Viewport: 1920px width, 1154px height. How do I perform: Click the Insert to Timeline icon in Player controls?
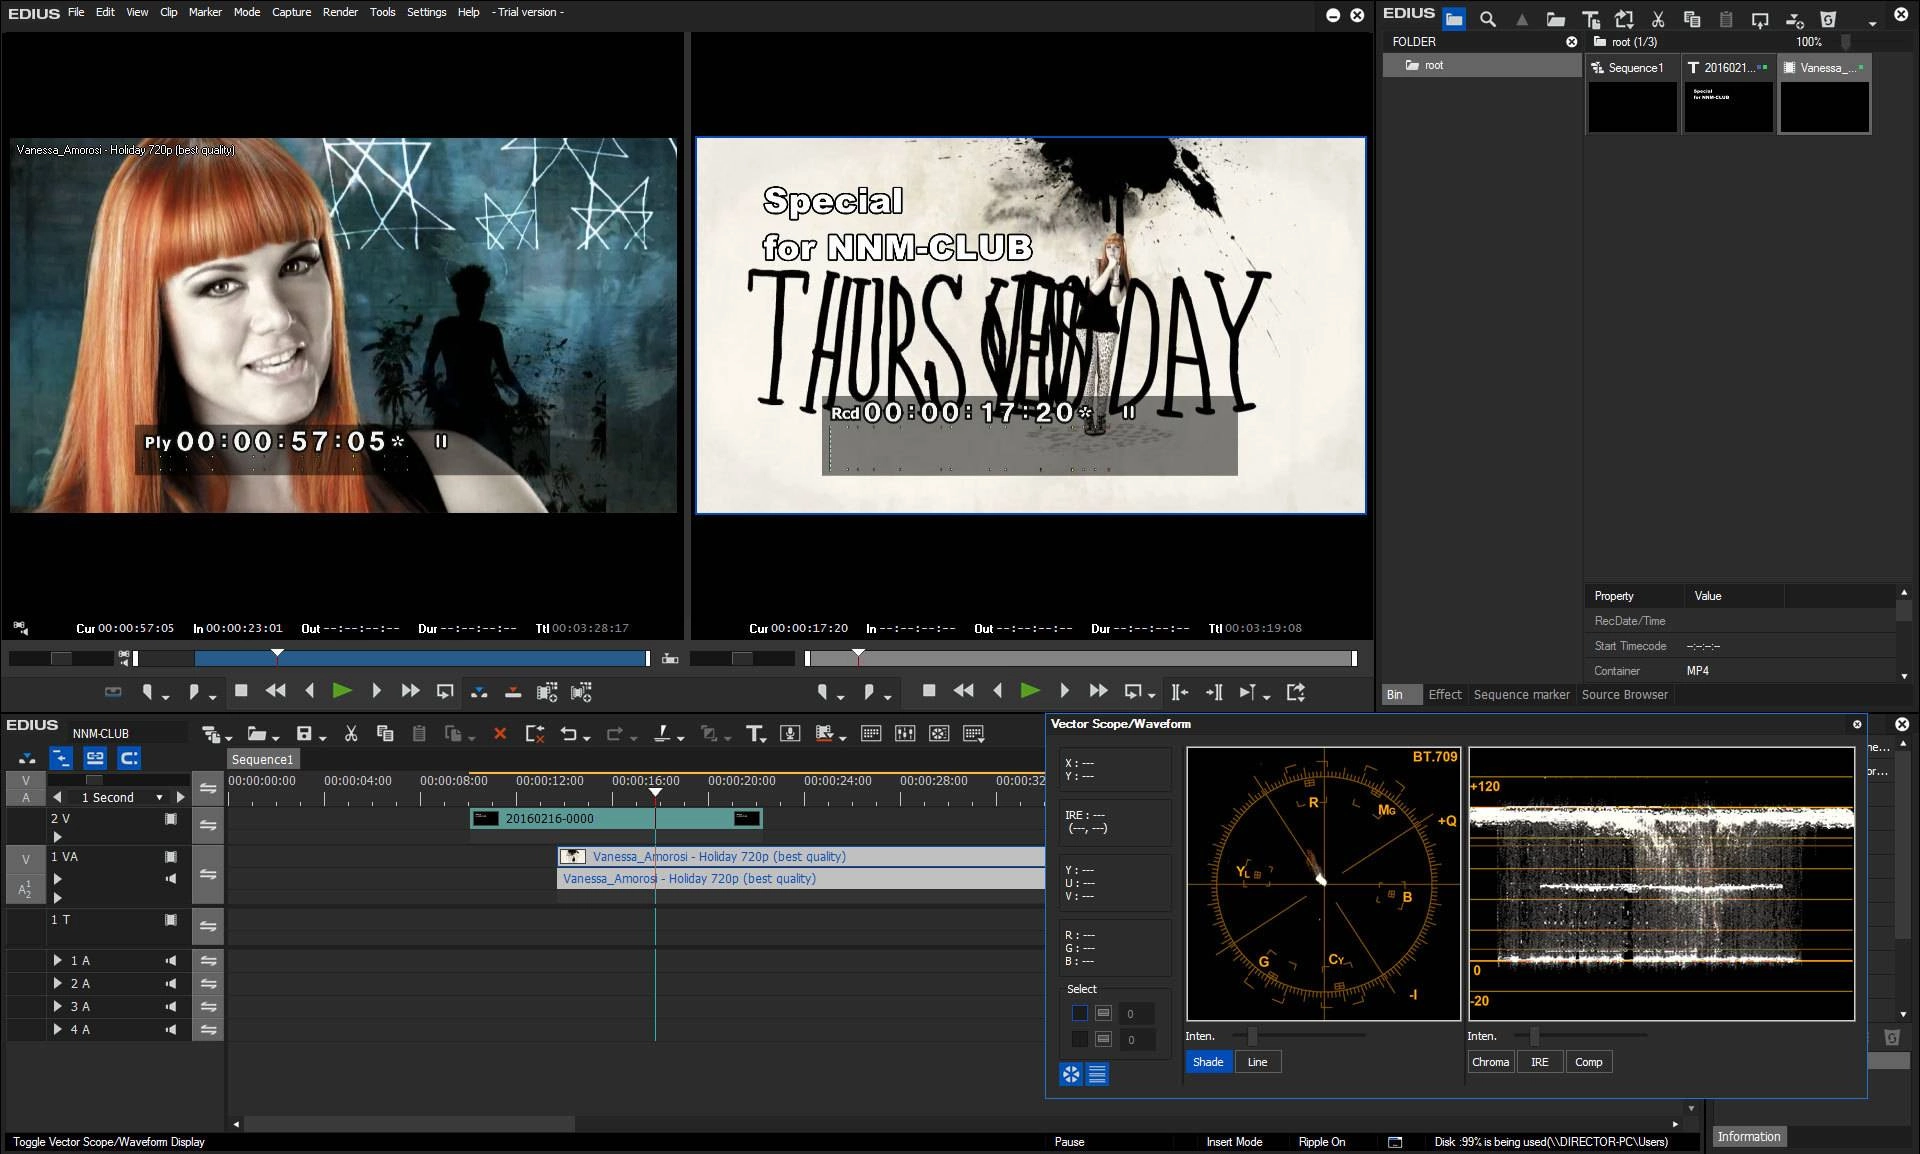[x=479, y=691]
